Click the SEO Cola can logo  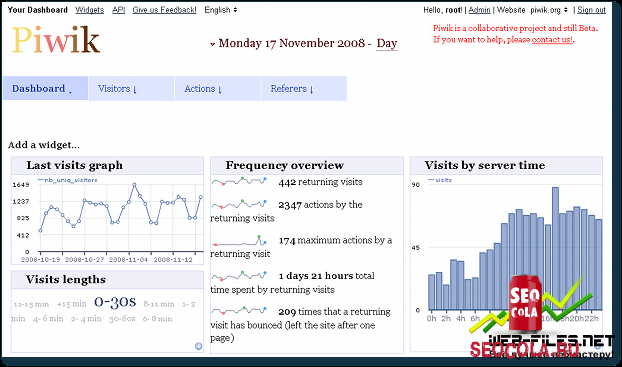click(525, 304)
